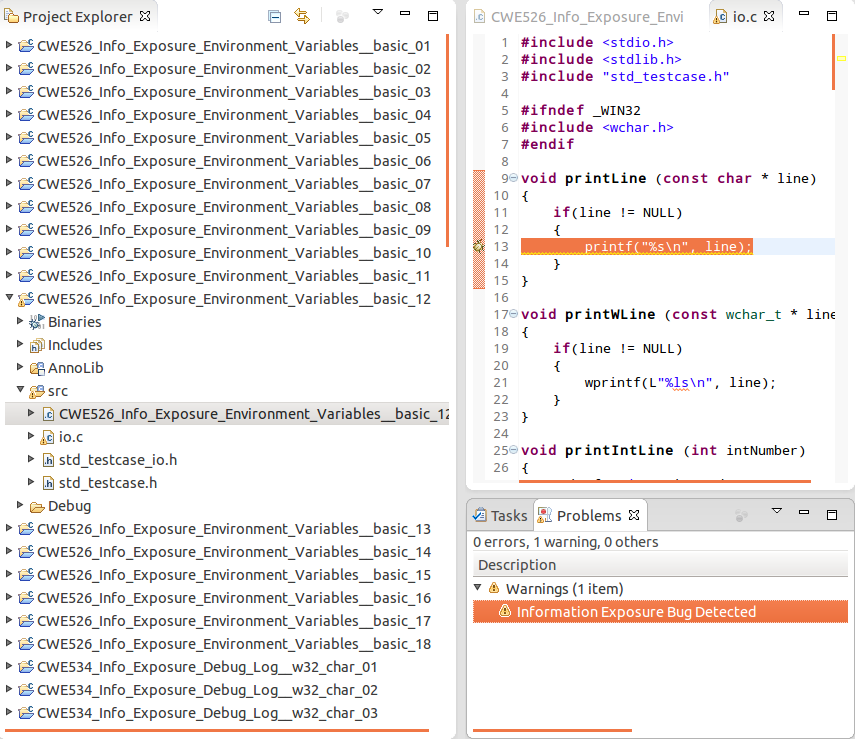This screenshot has height=739, width=855.
Task: Click the std_testcase_io.h header file icon
Action: 48,460
